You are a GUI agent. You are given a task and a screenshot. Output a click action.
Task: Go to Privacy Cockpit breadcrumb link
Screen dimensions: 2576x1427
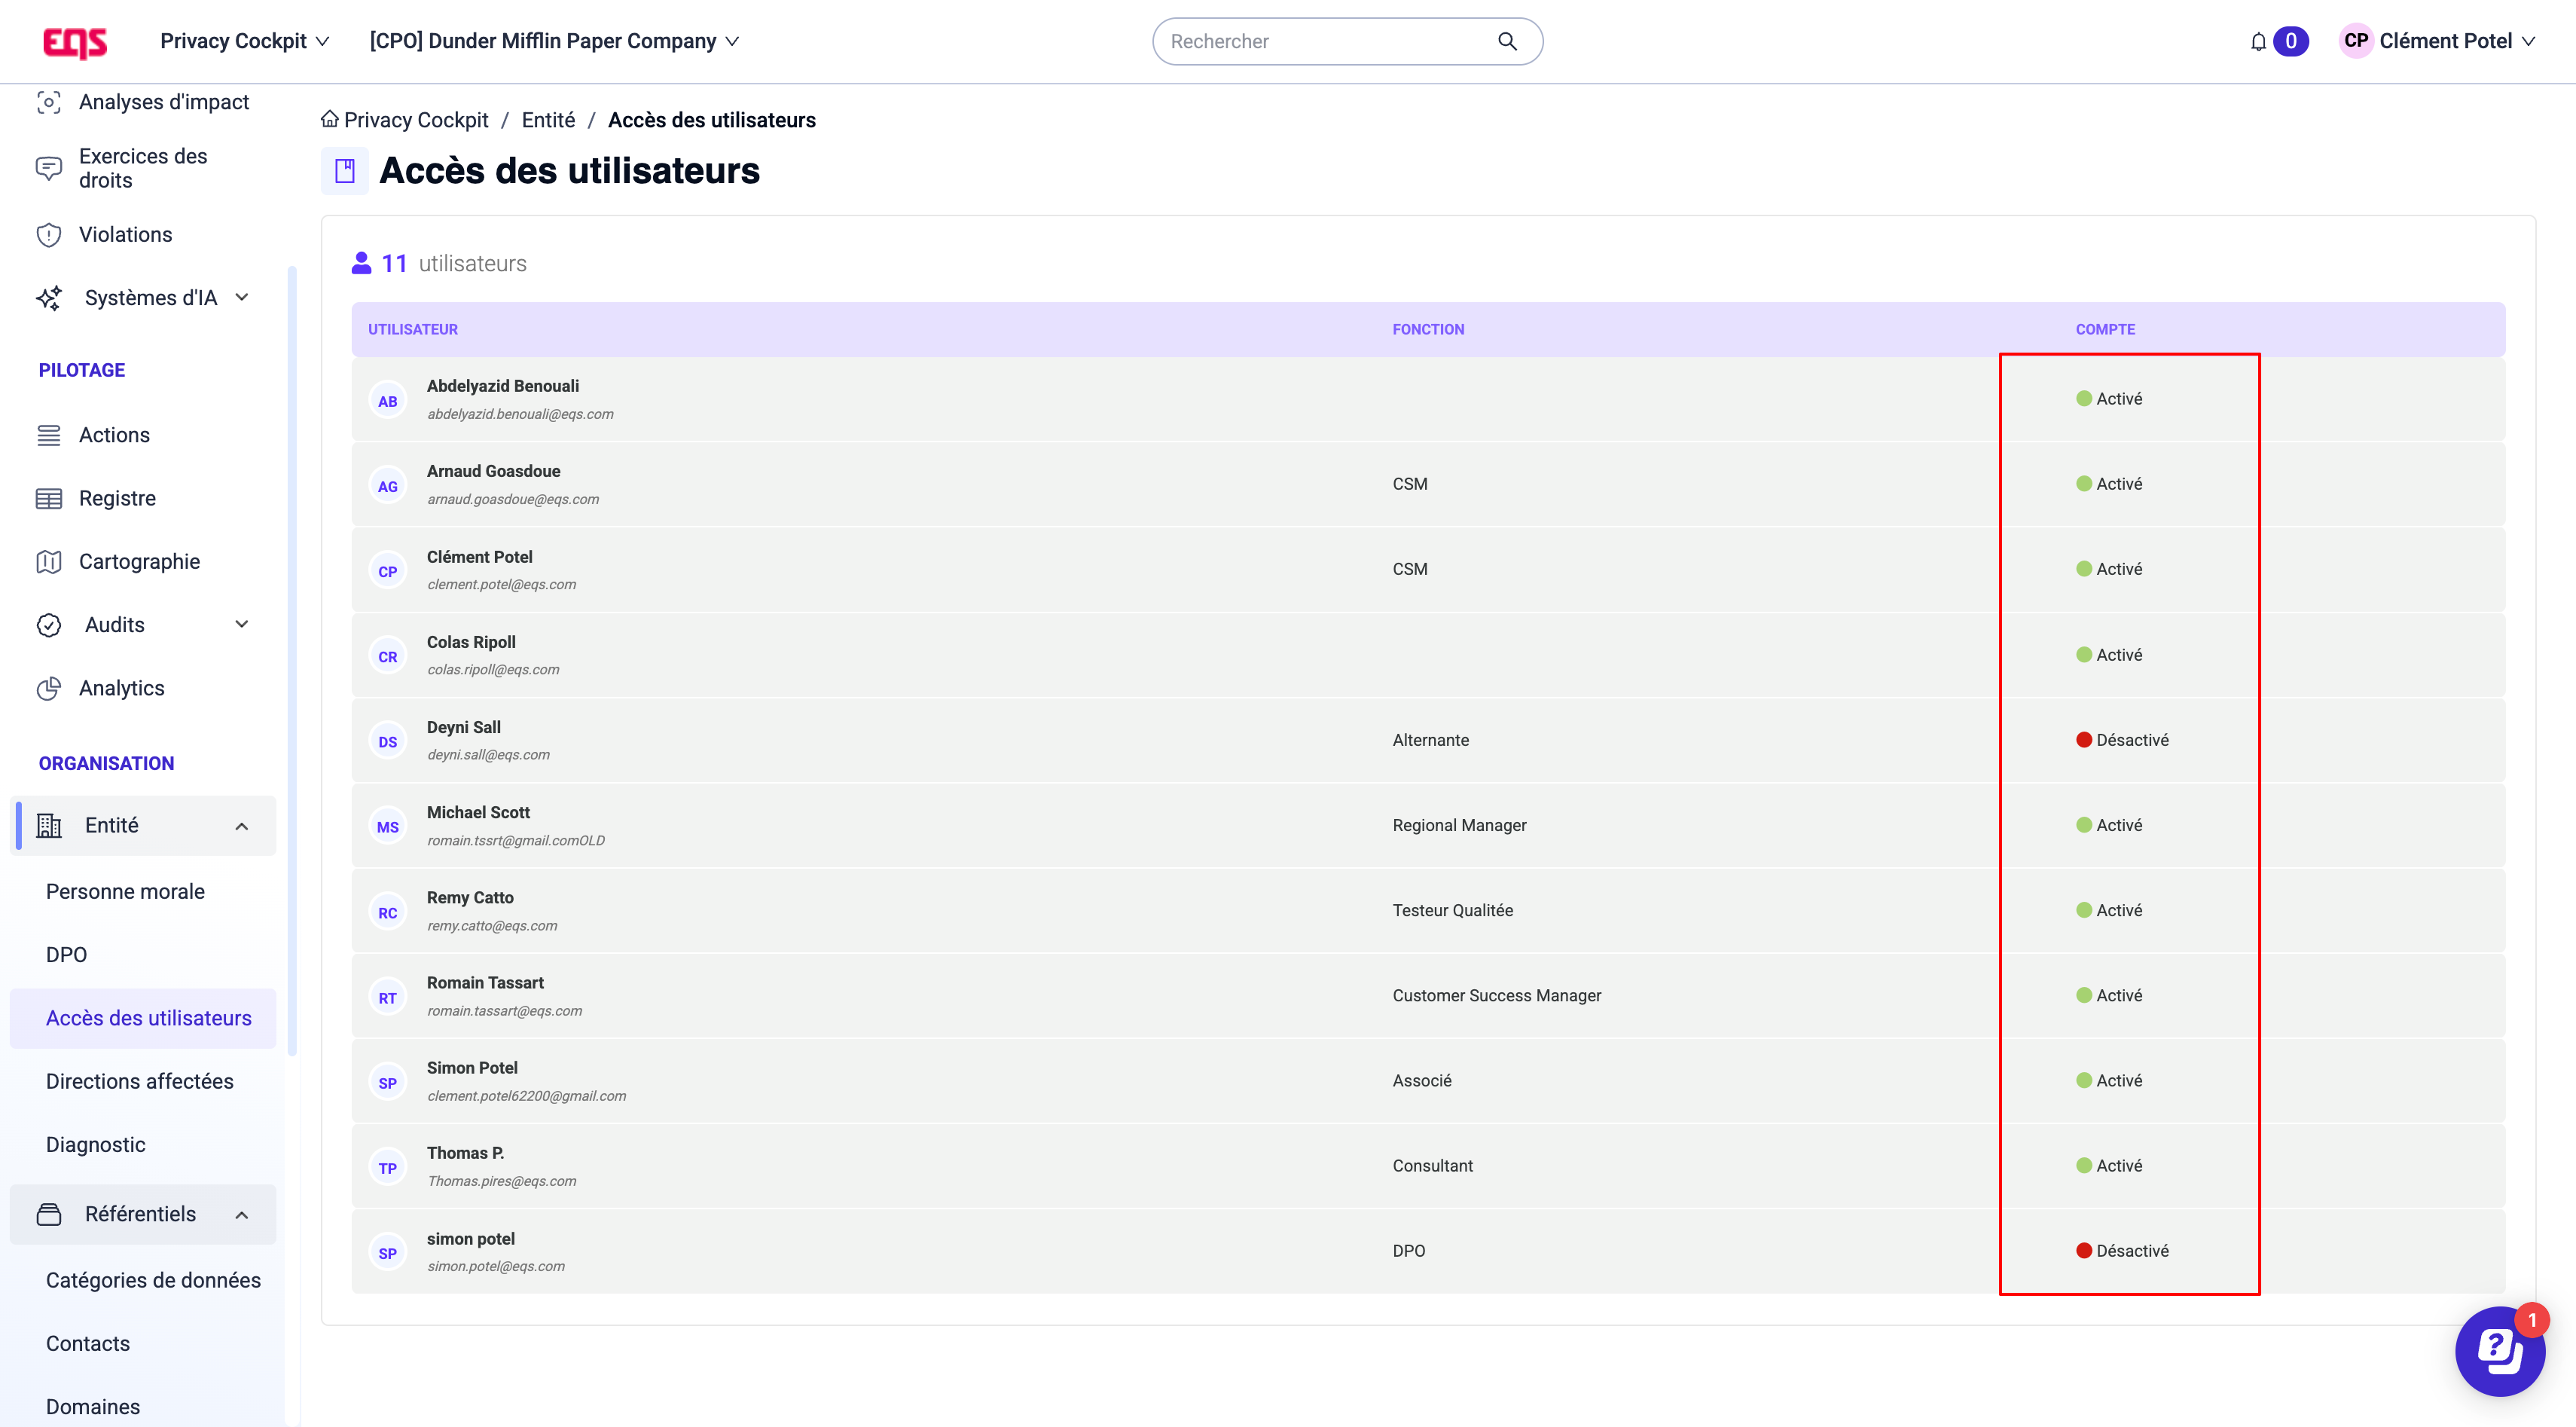coord(416,120)
